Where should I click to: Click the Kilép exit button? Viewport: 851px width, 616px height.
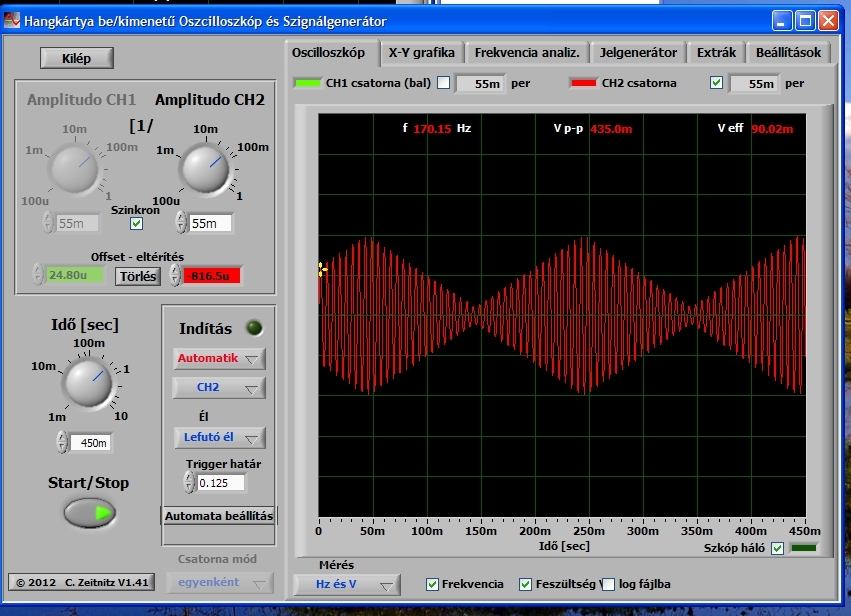point(77,58)
